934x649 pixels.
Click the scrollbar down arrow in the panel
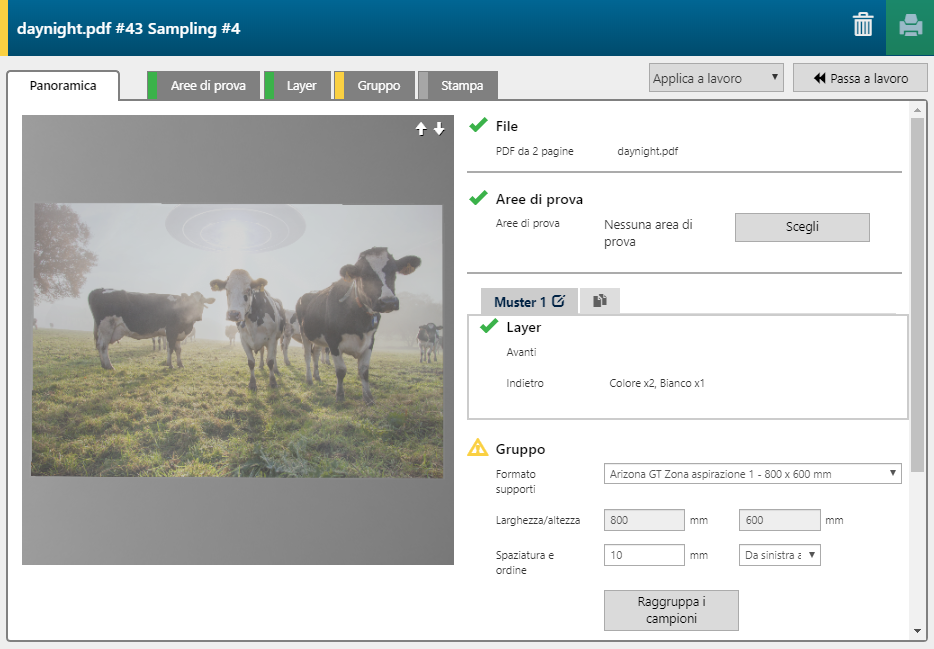click(918, 631)
